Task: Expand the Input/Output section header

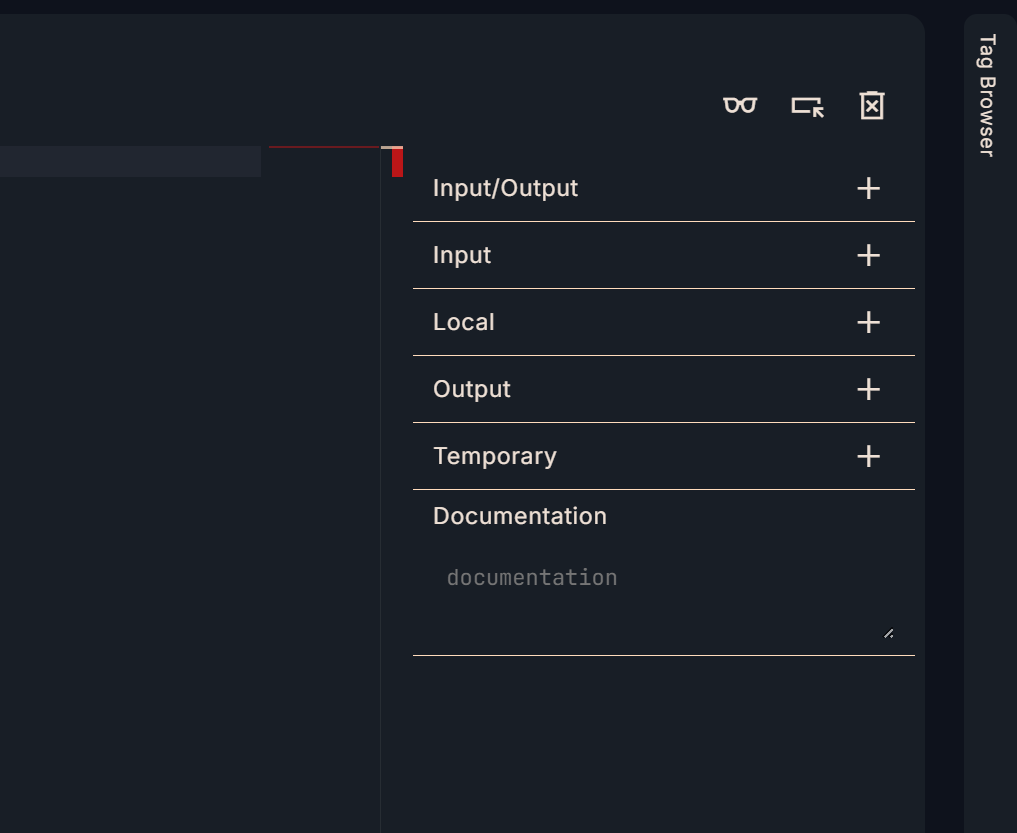Action: click(505, 188)
